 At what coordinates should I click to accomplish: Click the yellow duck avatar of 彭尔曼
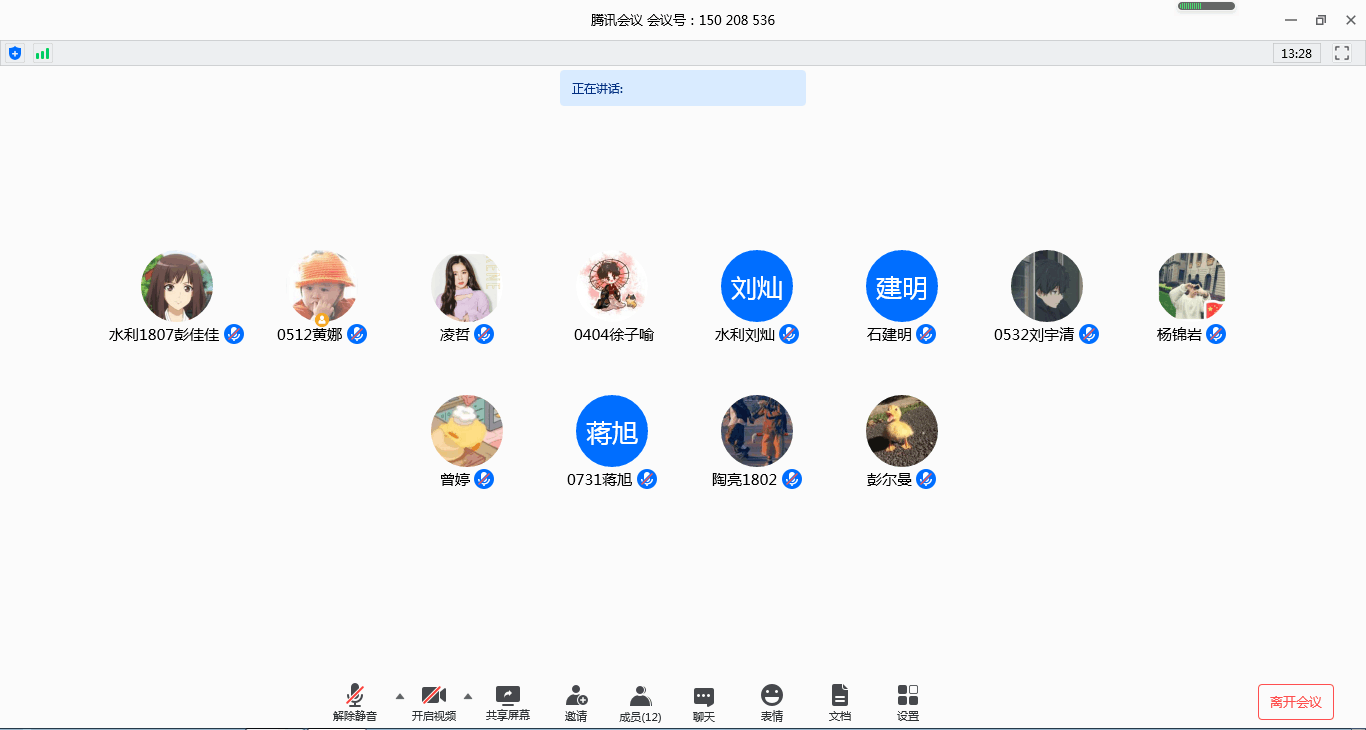point(902,431)
